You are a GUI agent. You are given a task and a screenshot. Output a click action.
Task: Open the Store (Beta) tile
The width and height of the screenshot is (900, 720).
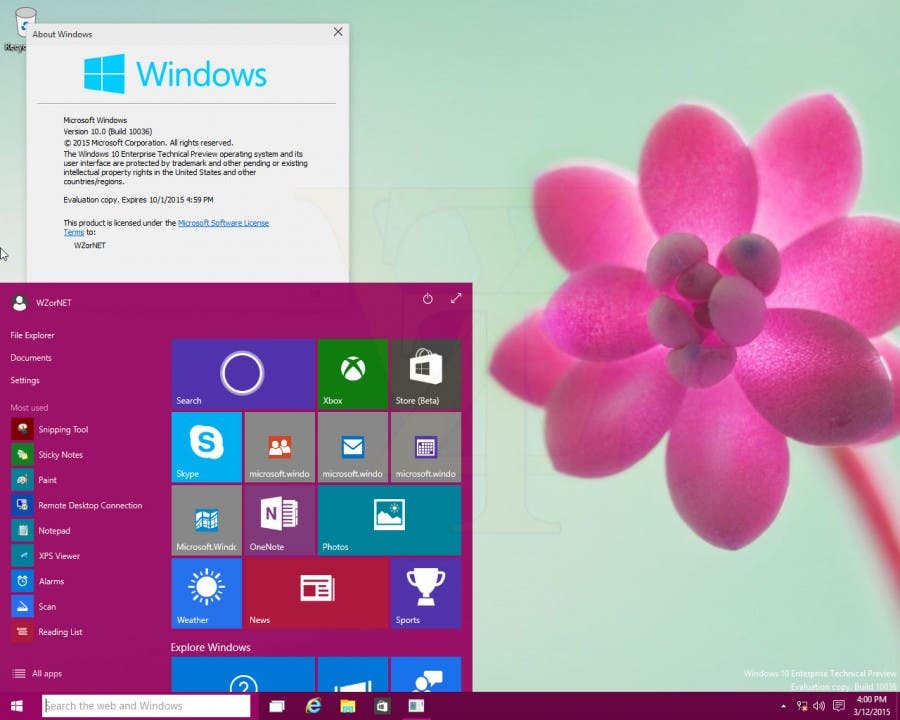pyautogui.click(x=425, y=374)
